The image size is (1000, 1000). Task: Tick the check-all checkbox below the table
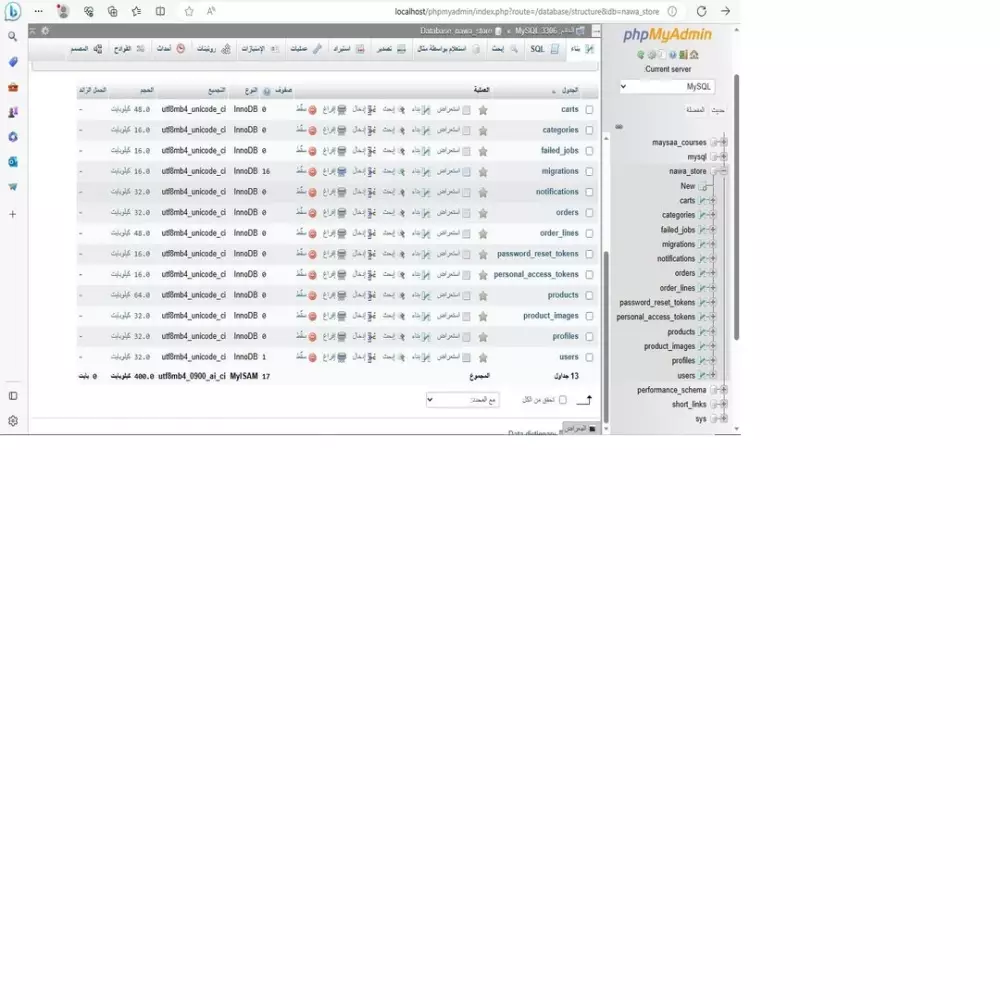562,400
